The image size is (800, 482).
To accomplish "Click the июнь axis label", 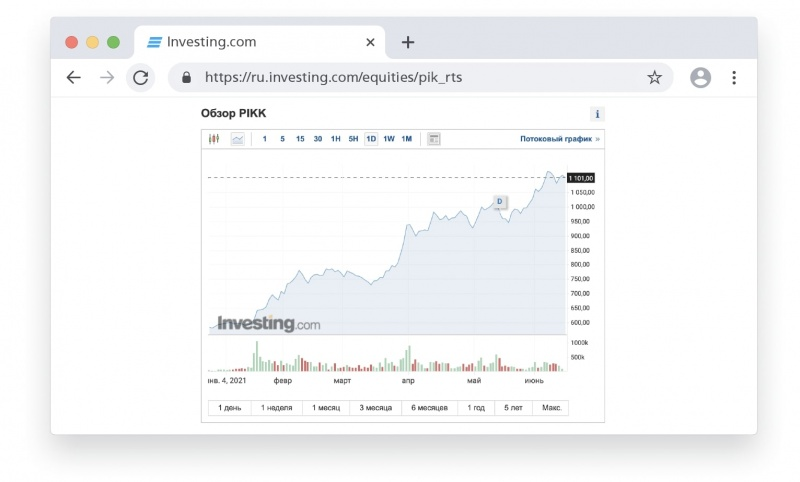I will pos(534,380).
